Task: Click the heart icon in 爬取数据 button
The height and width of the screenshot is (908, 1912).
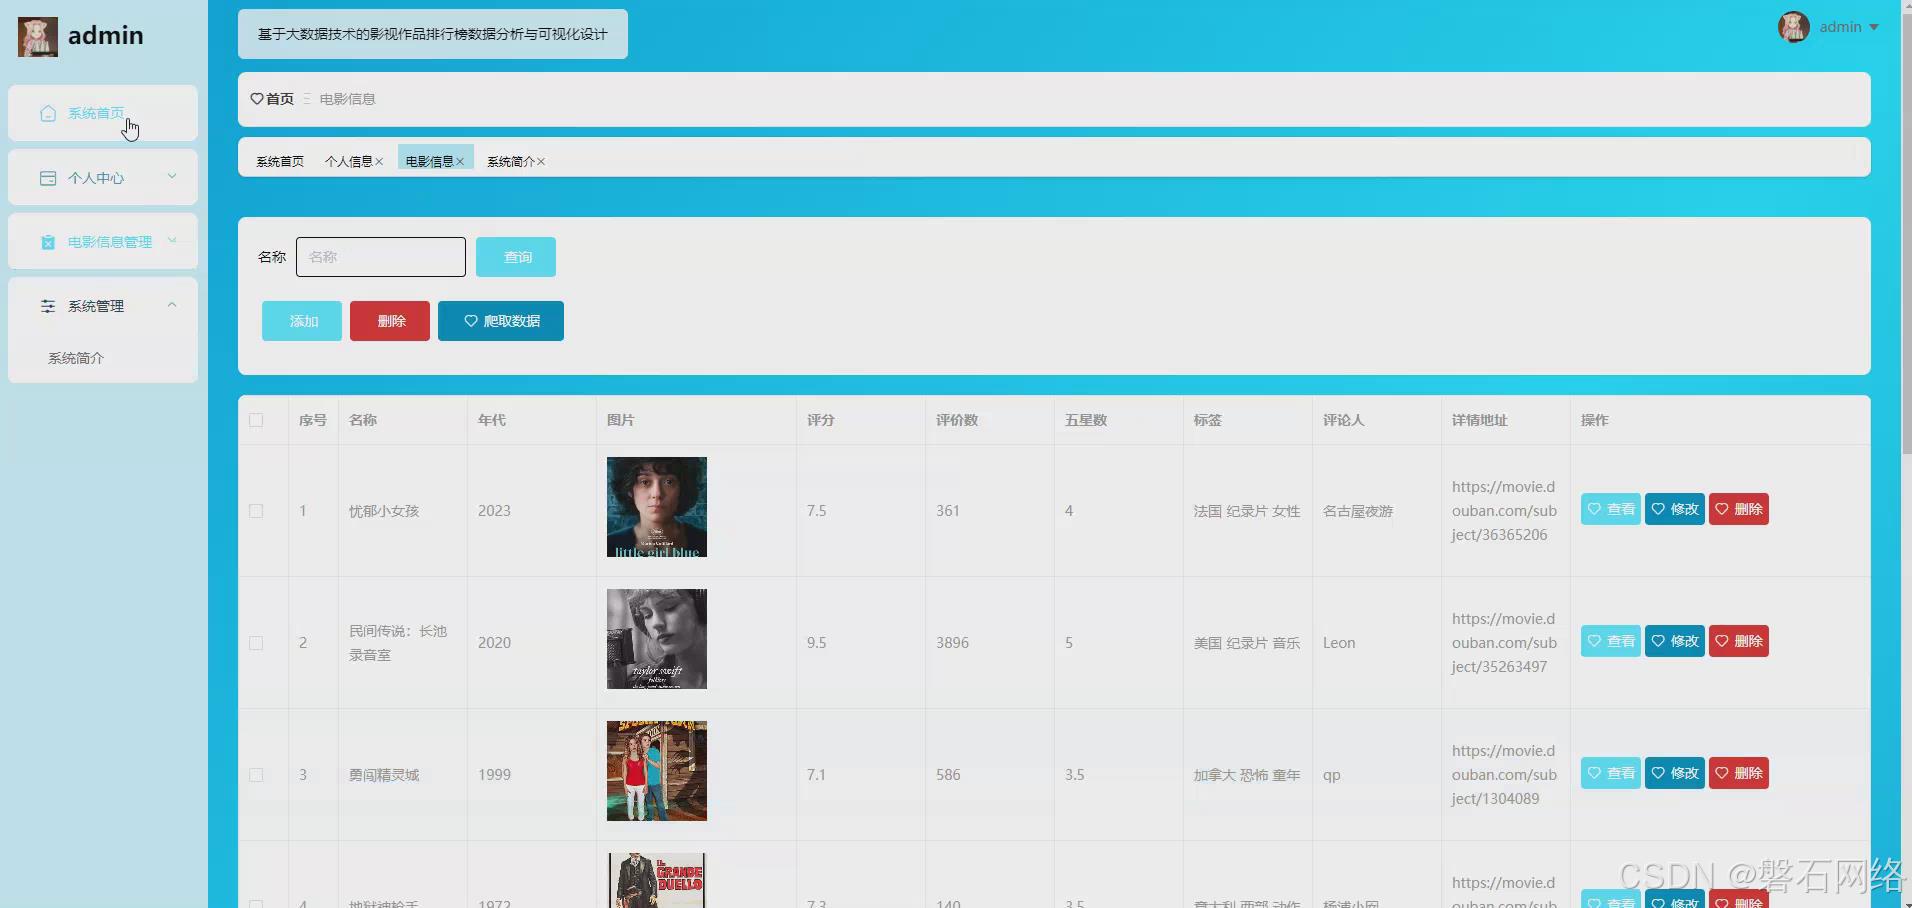Action: (471, 321)
